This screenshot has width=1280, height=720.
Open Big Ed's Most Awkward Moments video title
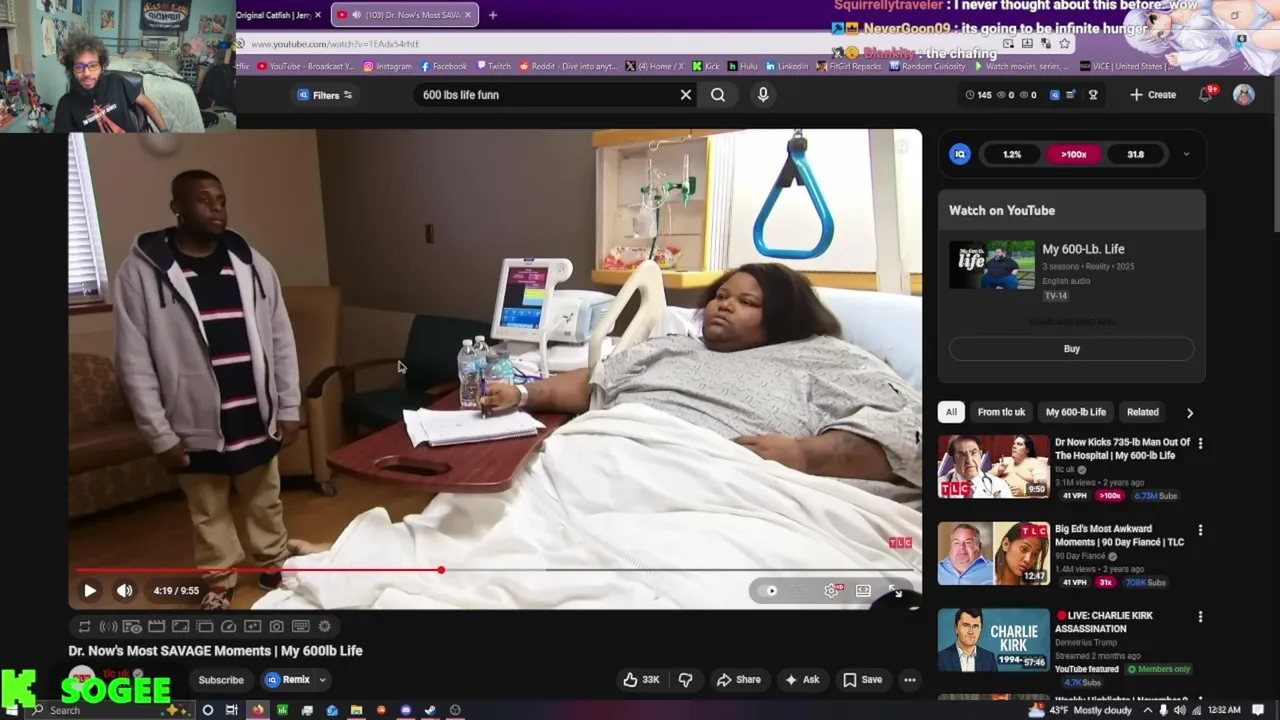tap(1119, 536)
